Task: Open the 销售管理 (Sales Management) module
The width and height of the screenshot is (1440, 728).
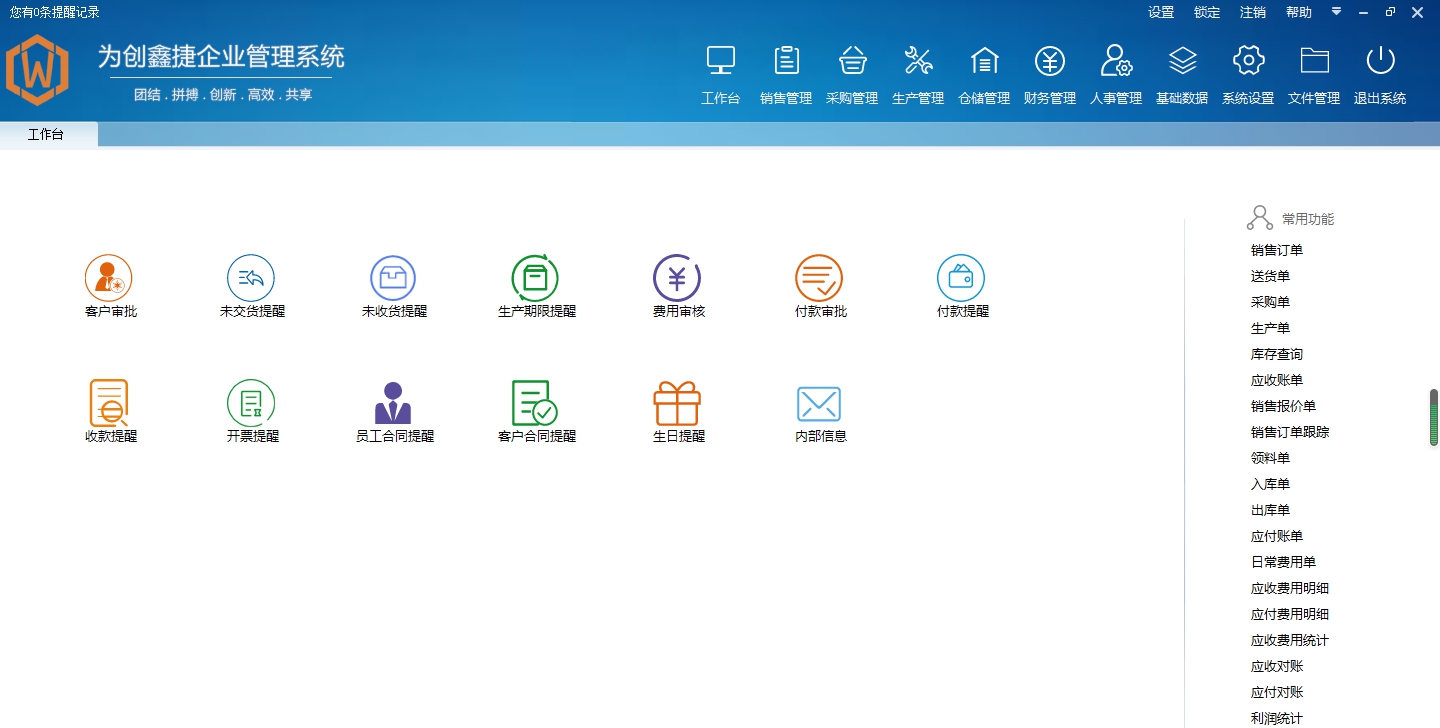Action: (x=786, y=70)
